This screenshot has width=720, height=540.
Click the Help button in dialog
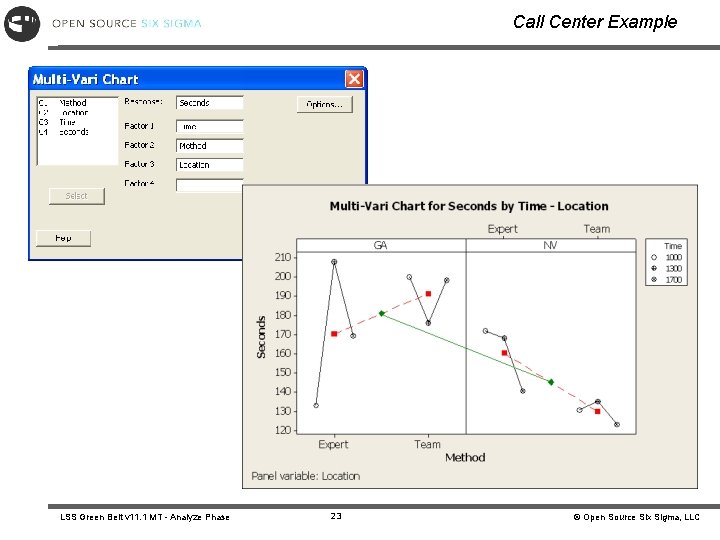coord(63,238)
